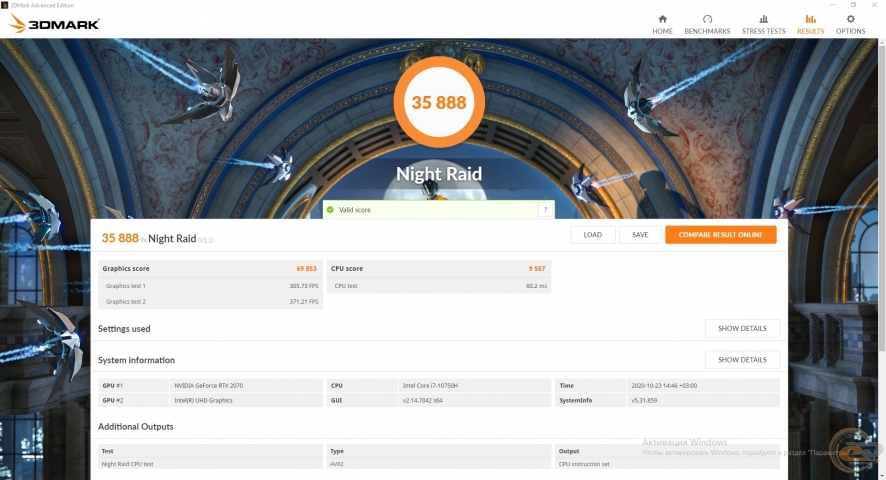
Task: Open the Options gear menu
Action: point(850,25)
